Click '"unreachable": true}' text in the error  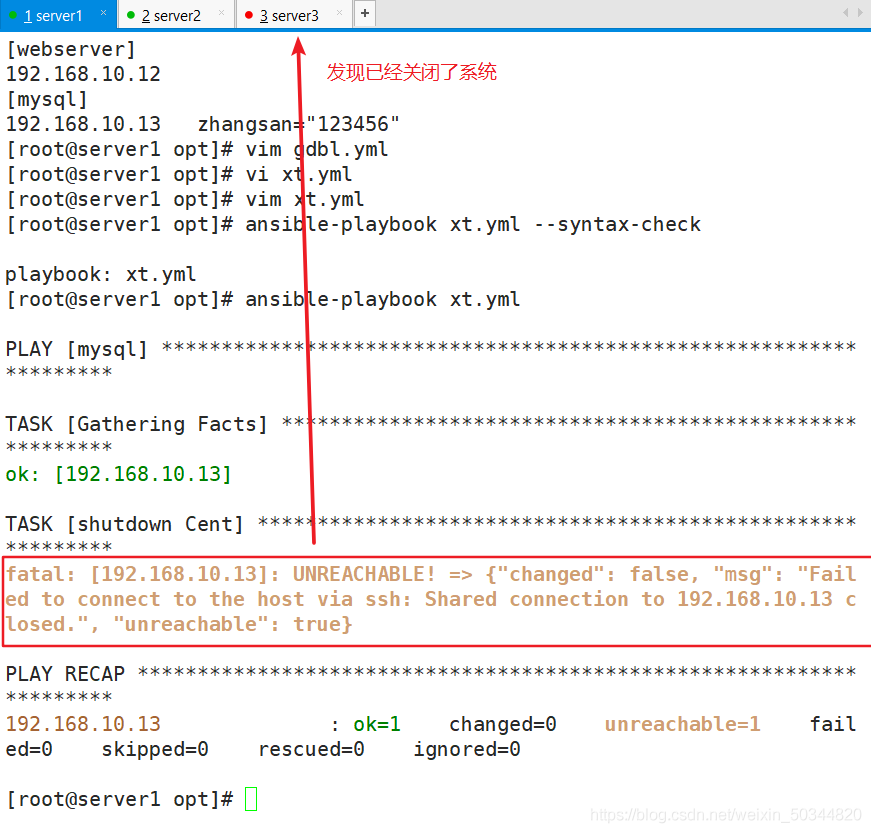click(x=233, y=624)
